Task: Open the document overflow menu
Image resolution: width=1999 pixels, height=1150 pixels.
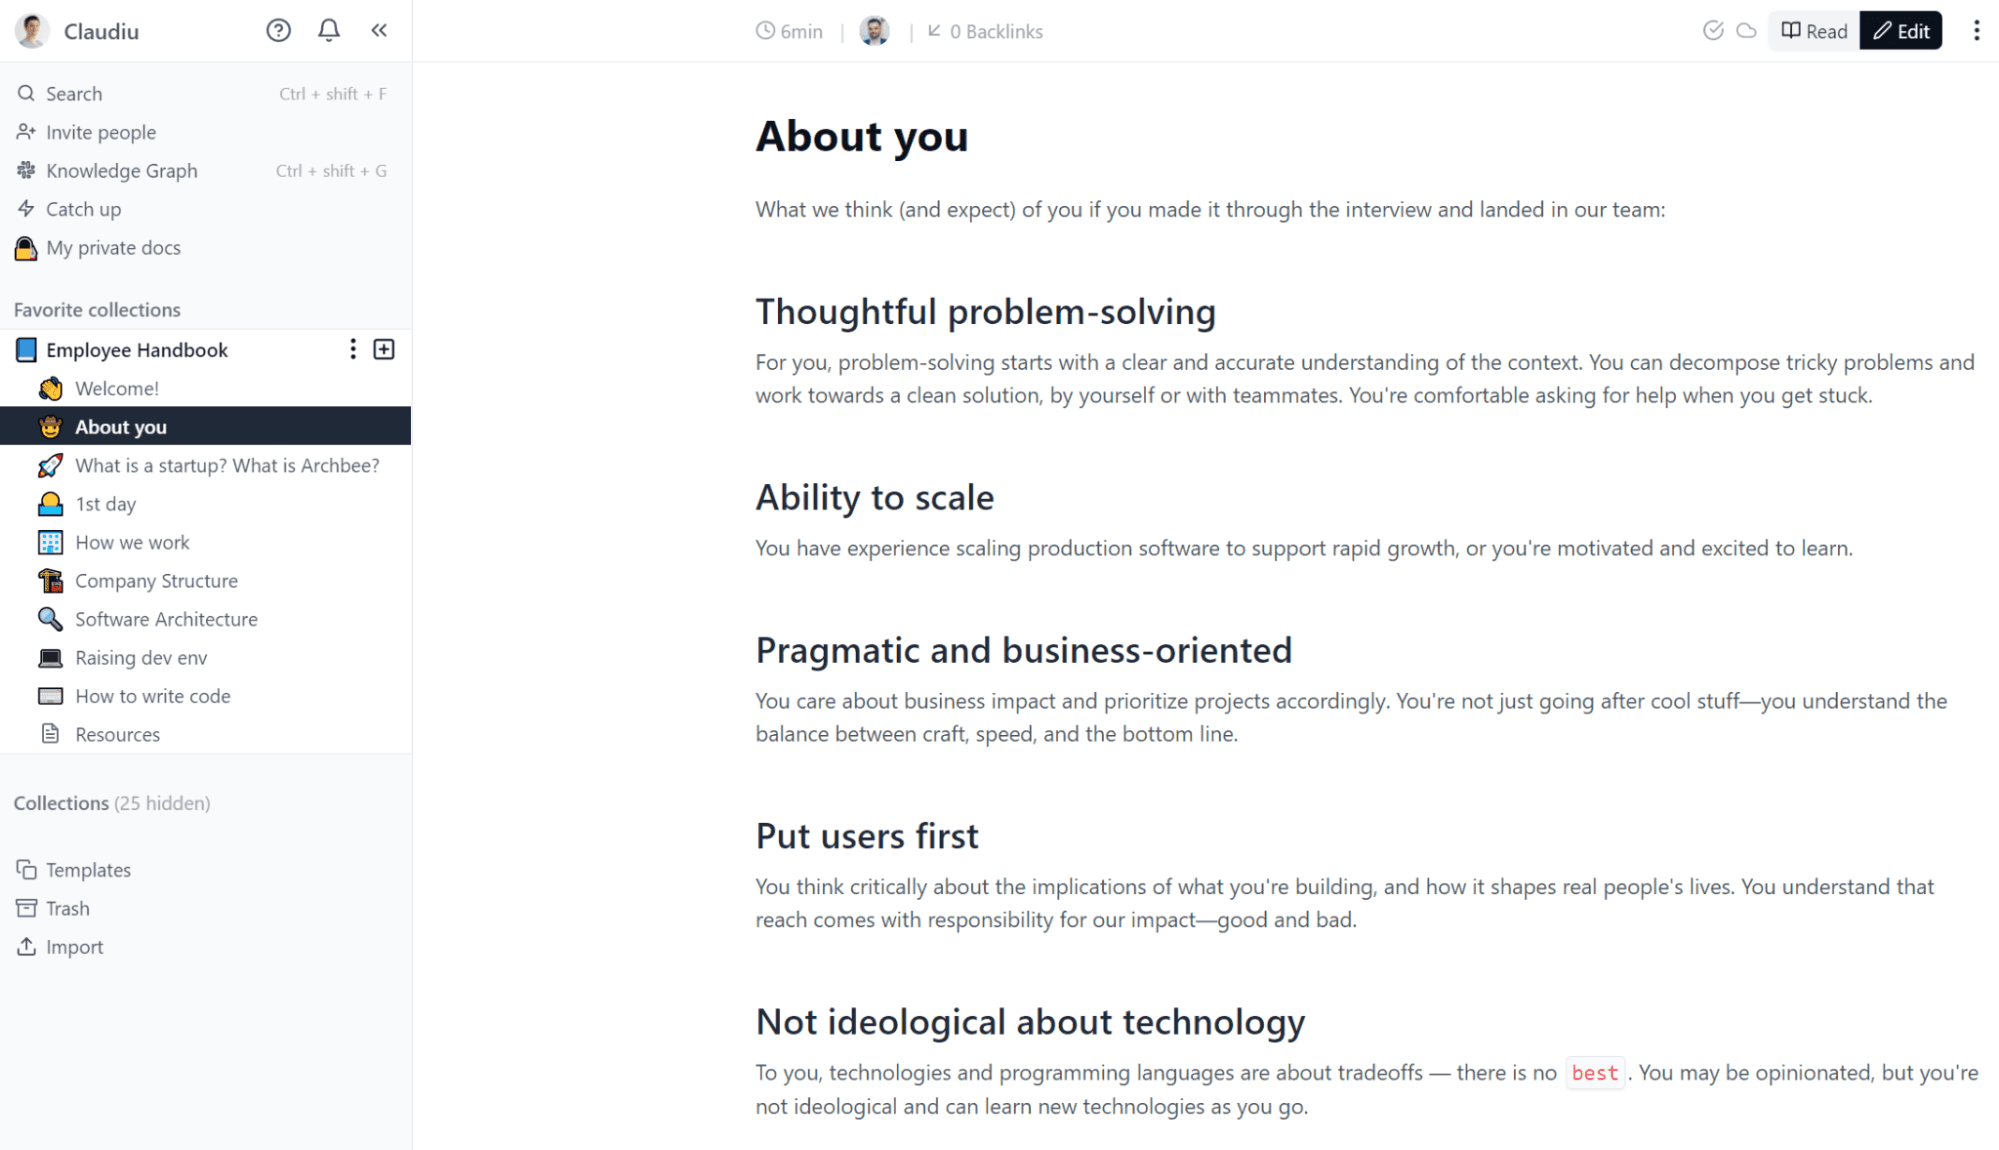Action: [1976, 31]
